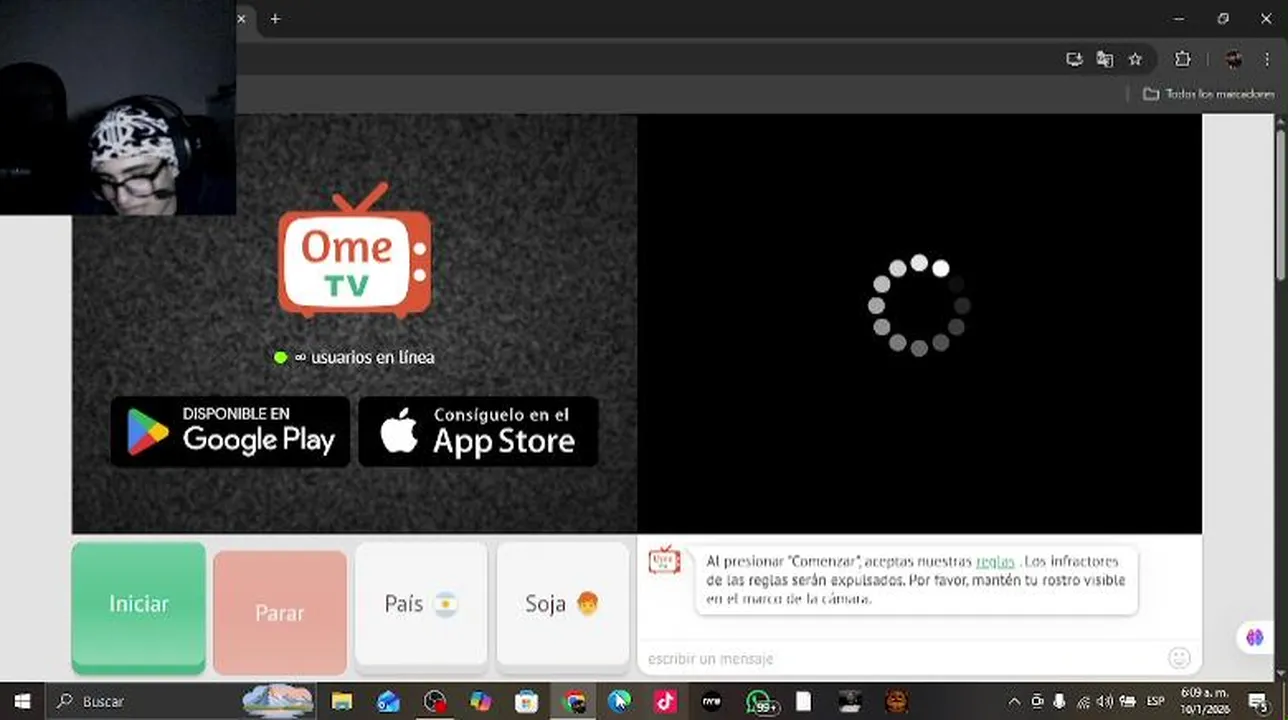Open the browser extensions puzzle icon
This screenshot has height=720, width=1288.
[1183, 59]
